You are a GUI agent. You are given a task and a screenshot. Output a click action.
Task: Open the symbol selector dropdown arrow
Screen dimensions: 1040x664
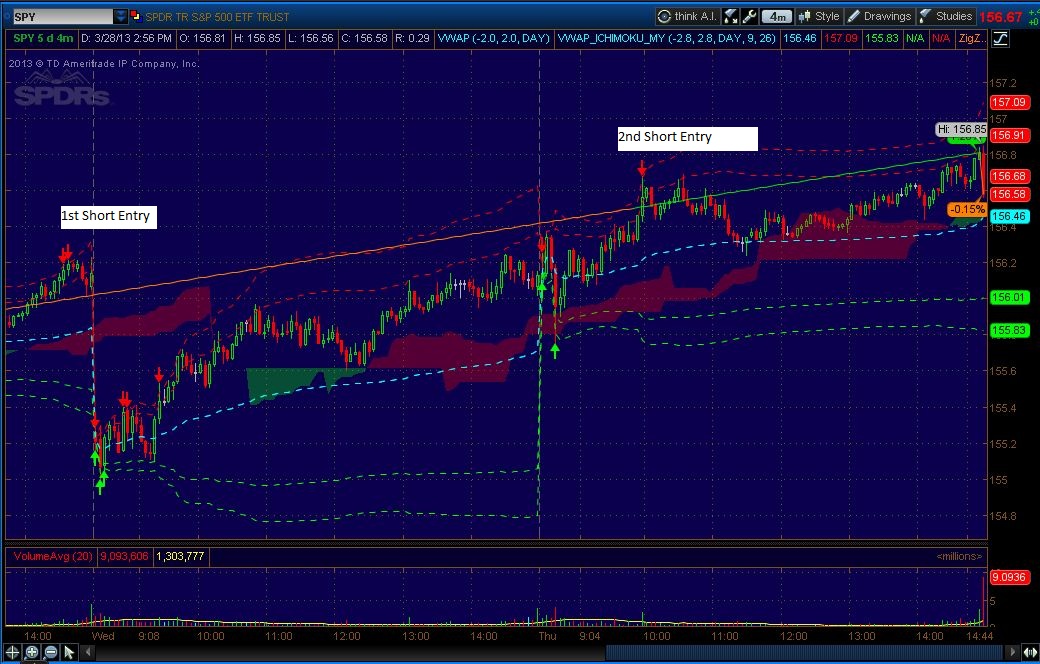click(120, 17)
